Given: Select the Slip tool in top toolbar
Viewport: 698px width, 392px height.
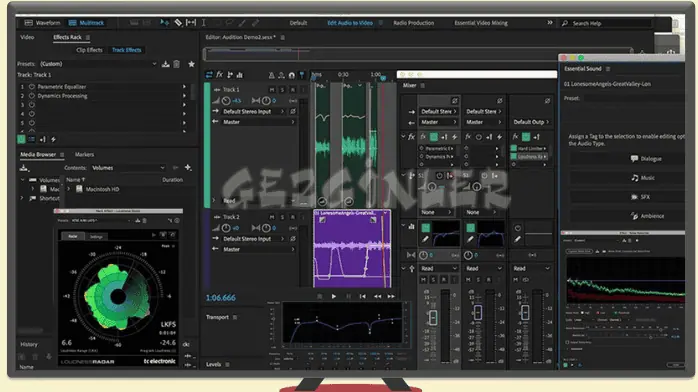Looking at the screenshot, I should pos(191,22).
